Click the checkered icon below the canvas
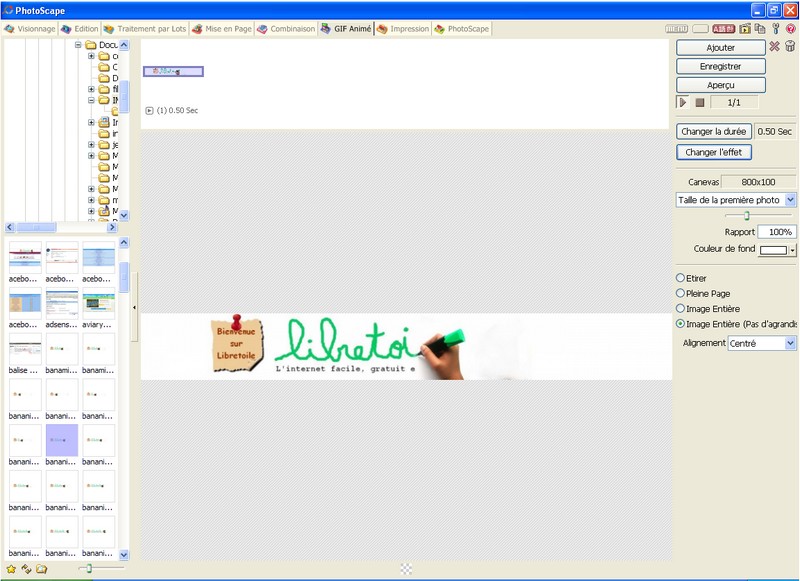The height and width of the screenshot is (581, 800). coord(406,569)
